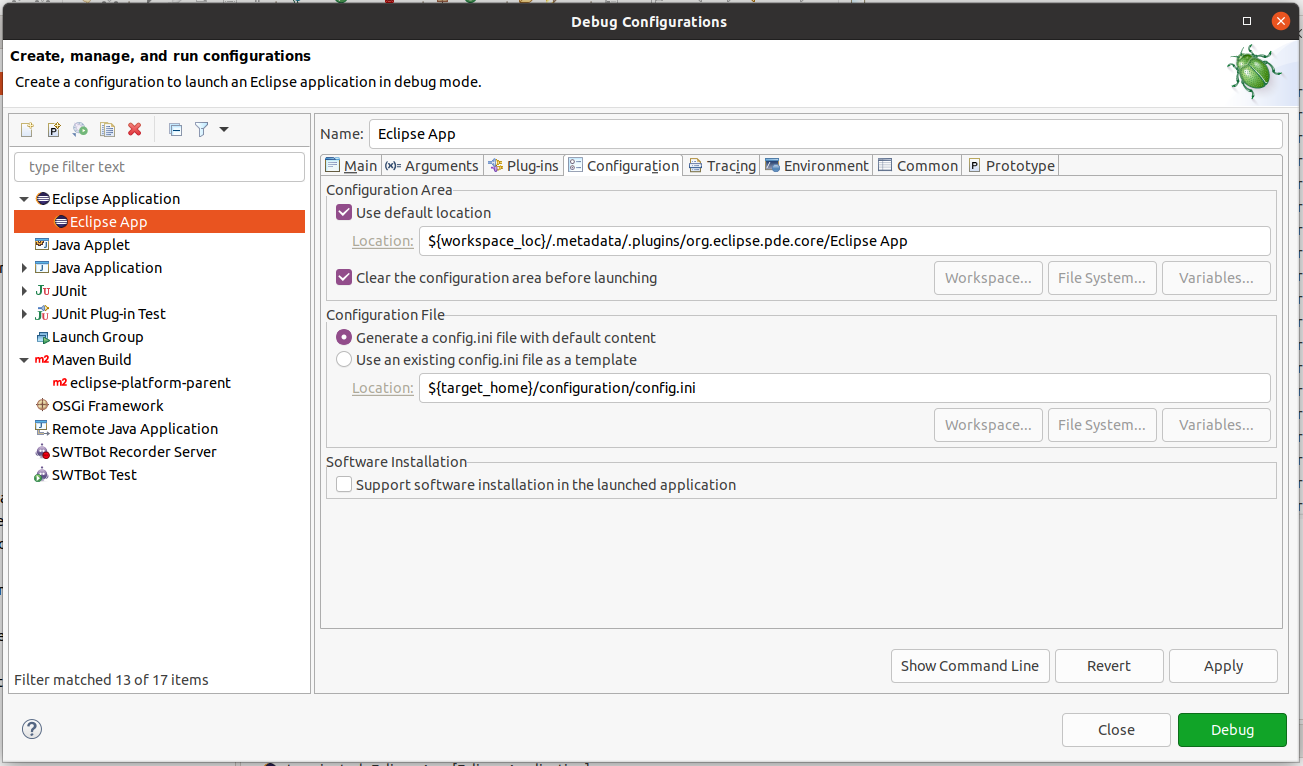Select SWTBot Test entry
The height and width of the screenshot is (766, 1303).
[x=94, y=475]
